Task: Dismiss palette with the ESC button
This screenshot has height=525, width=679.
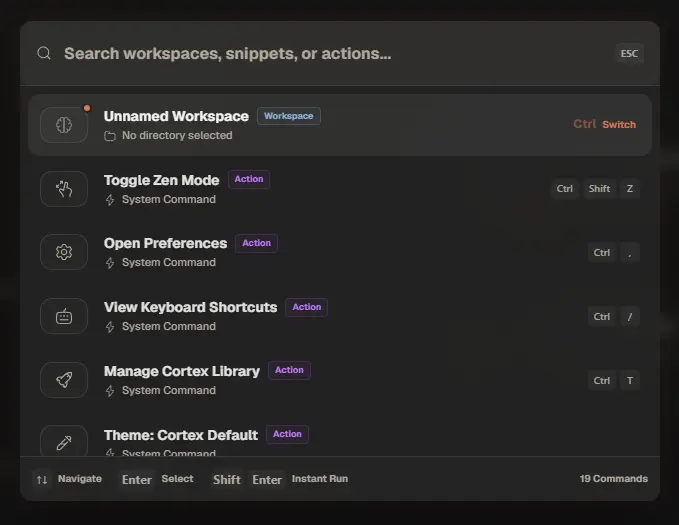Action: tap(629, 54)
